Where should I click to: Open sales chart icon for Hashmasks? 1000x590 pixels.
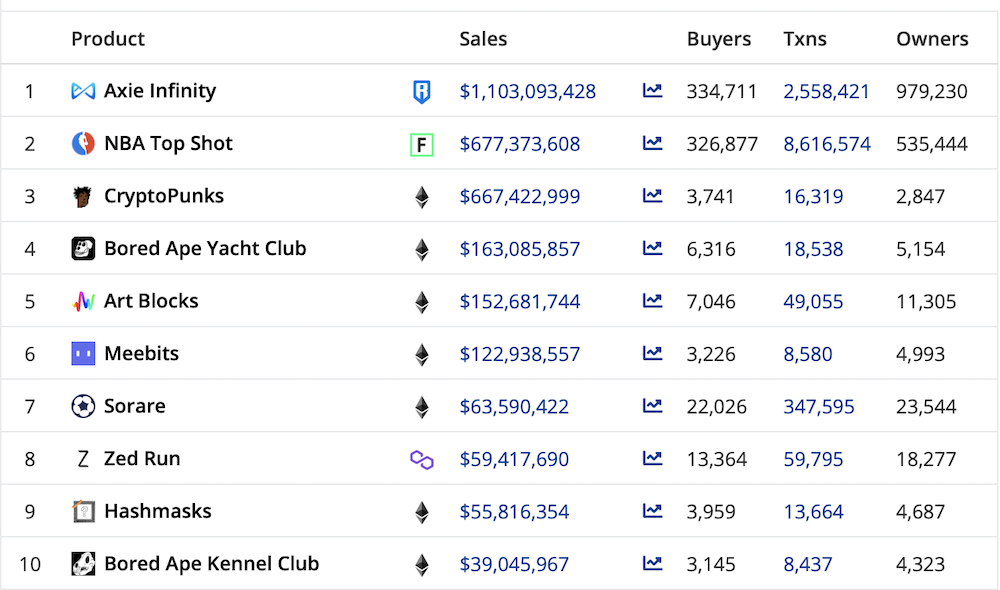[x=652, y=510]
